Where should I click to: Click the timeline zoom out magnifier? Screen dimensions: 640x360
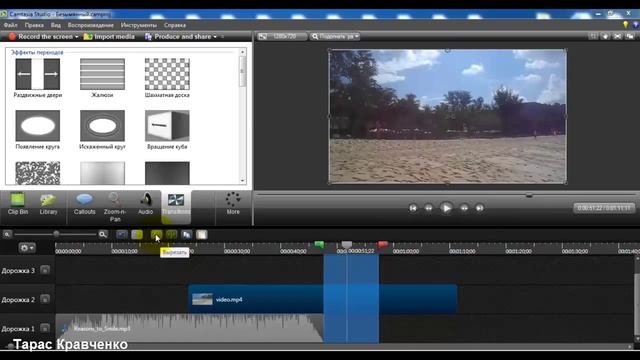7,234
